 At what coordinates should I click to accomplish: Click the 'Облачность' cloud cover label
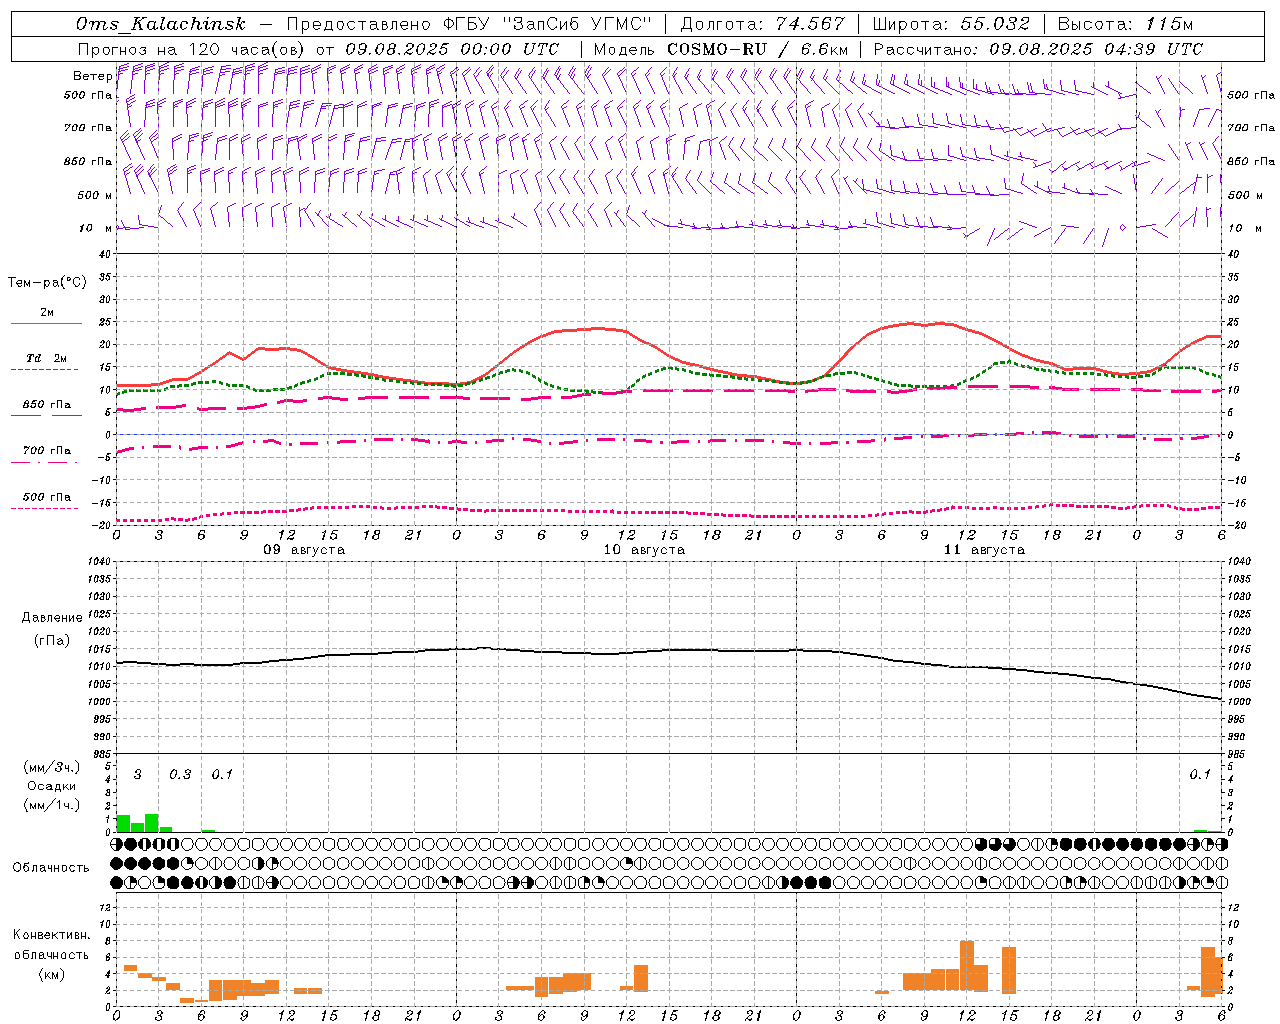coord(51,868)
